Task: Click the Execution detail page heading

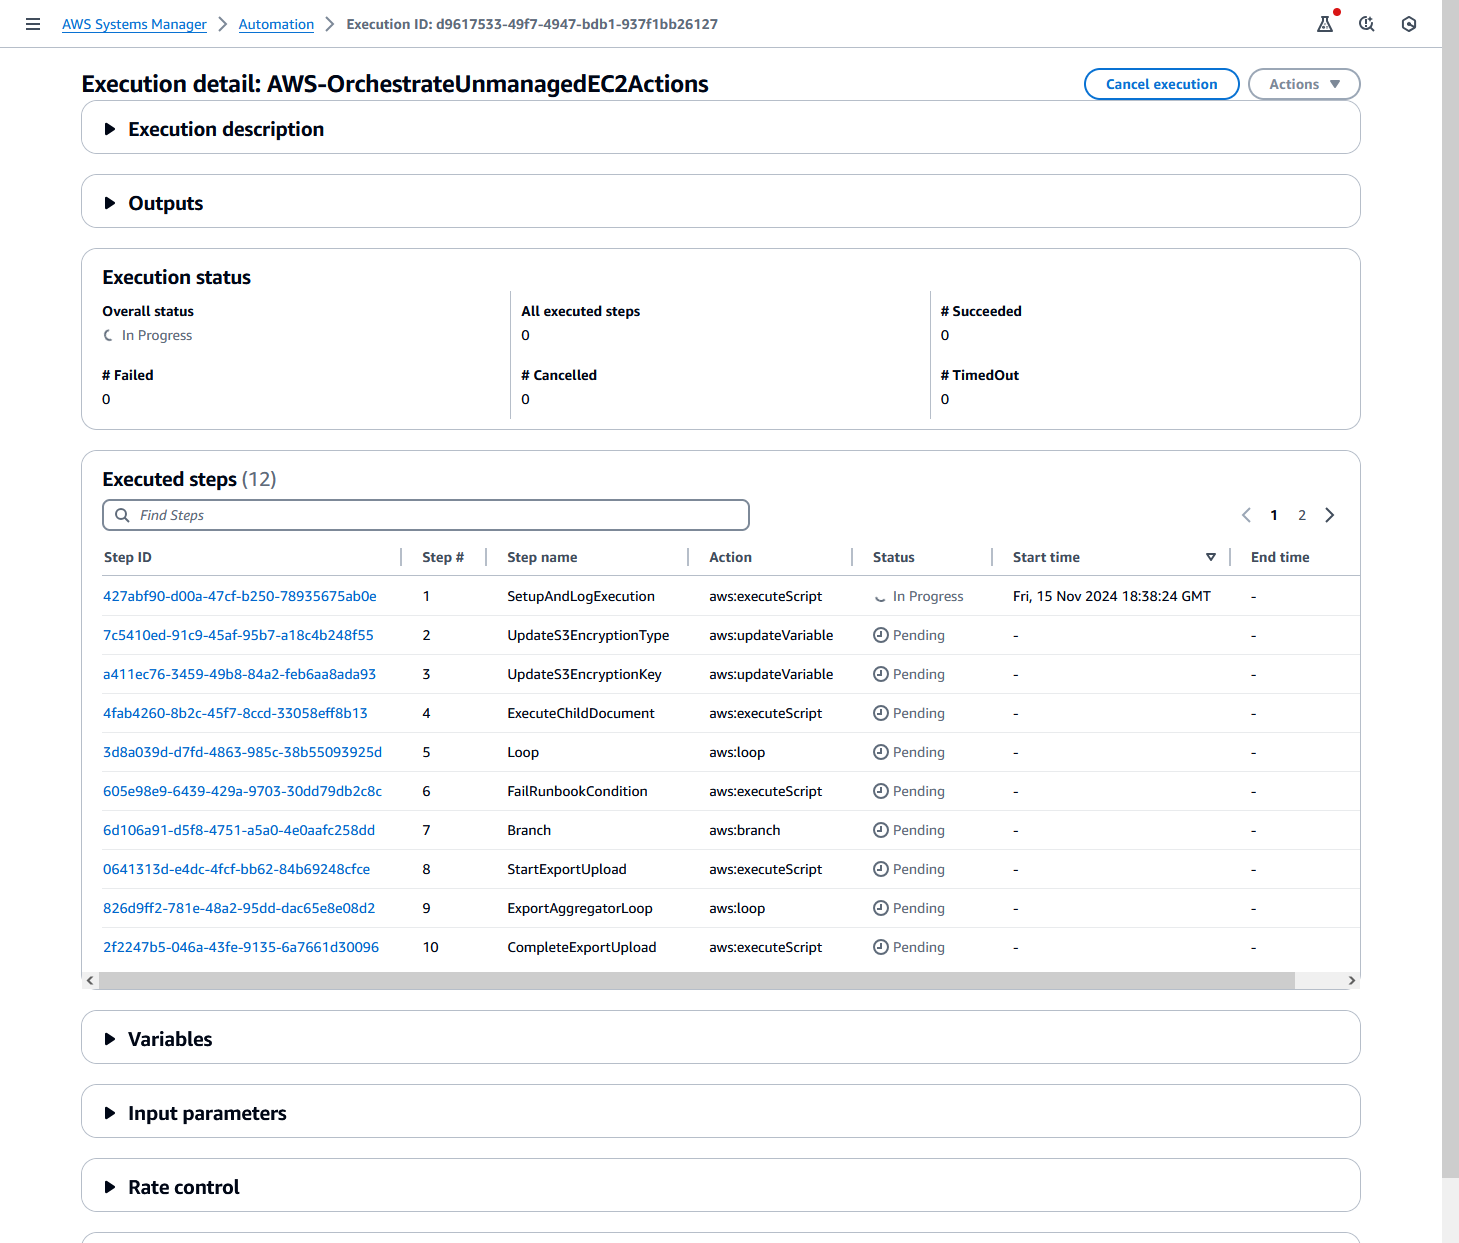Action: [395, 84]
